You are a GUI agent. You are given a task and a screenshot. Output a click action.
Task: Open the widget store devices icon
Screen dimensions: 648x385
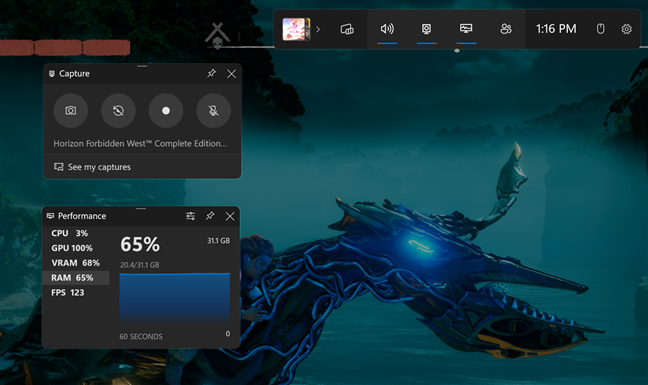(347, 29)
